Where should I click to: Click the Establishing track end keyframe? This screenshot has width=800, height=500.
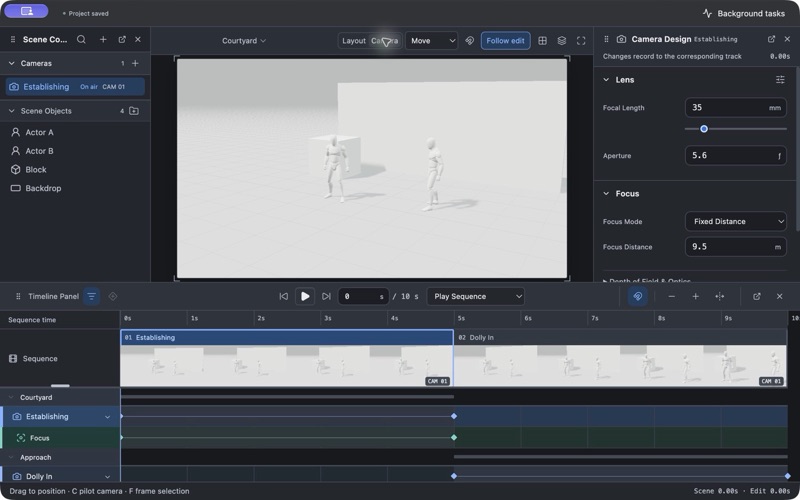pyautogui.click(x=454, y=416)
